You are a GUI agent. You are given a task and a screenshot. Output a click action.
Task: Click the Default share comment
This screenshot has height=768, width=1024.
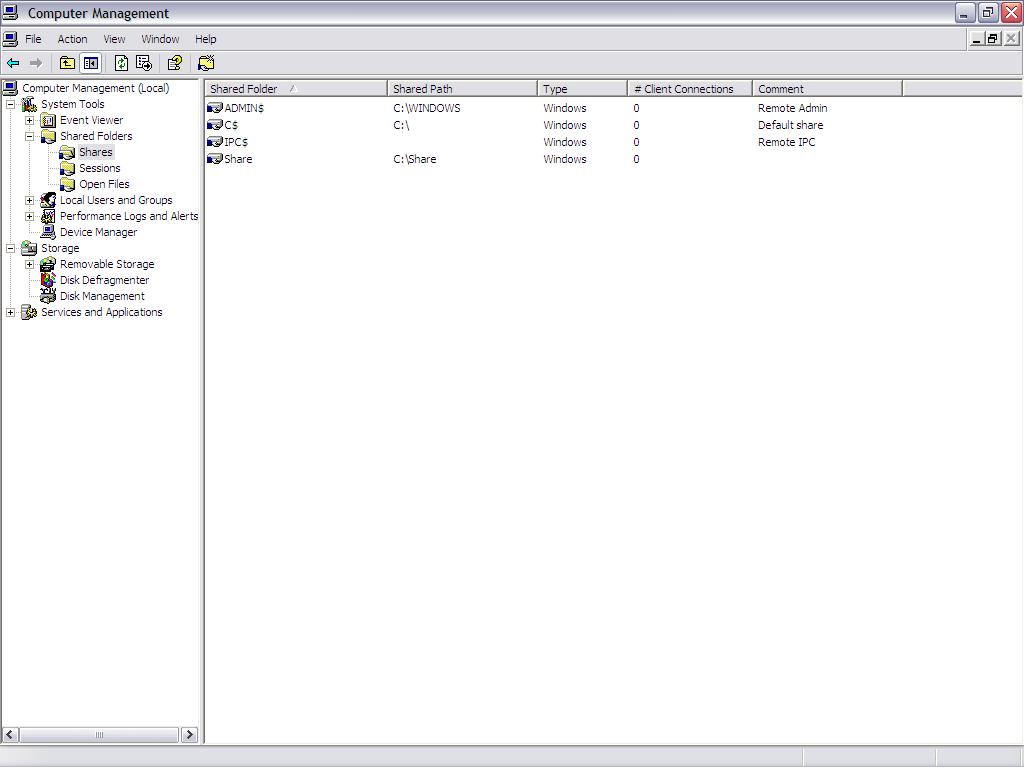(790, 125)
